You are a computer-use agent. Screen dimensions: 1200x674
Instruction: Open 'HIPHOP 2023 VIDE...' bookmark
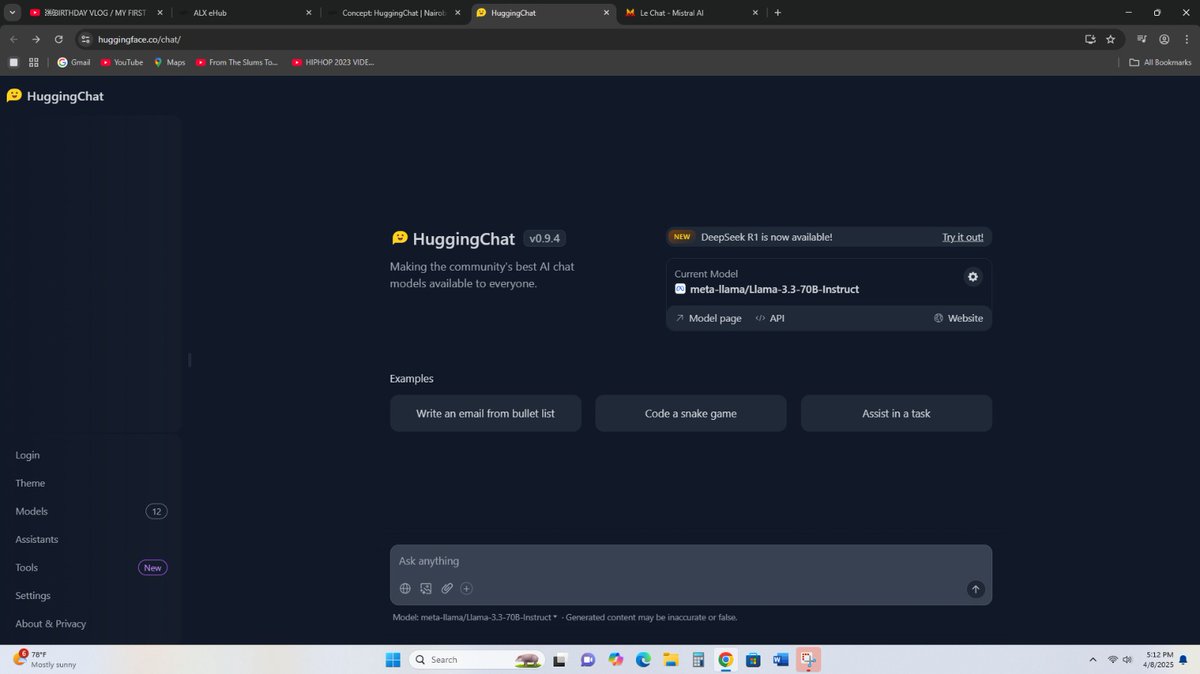pos(333,62)
